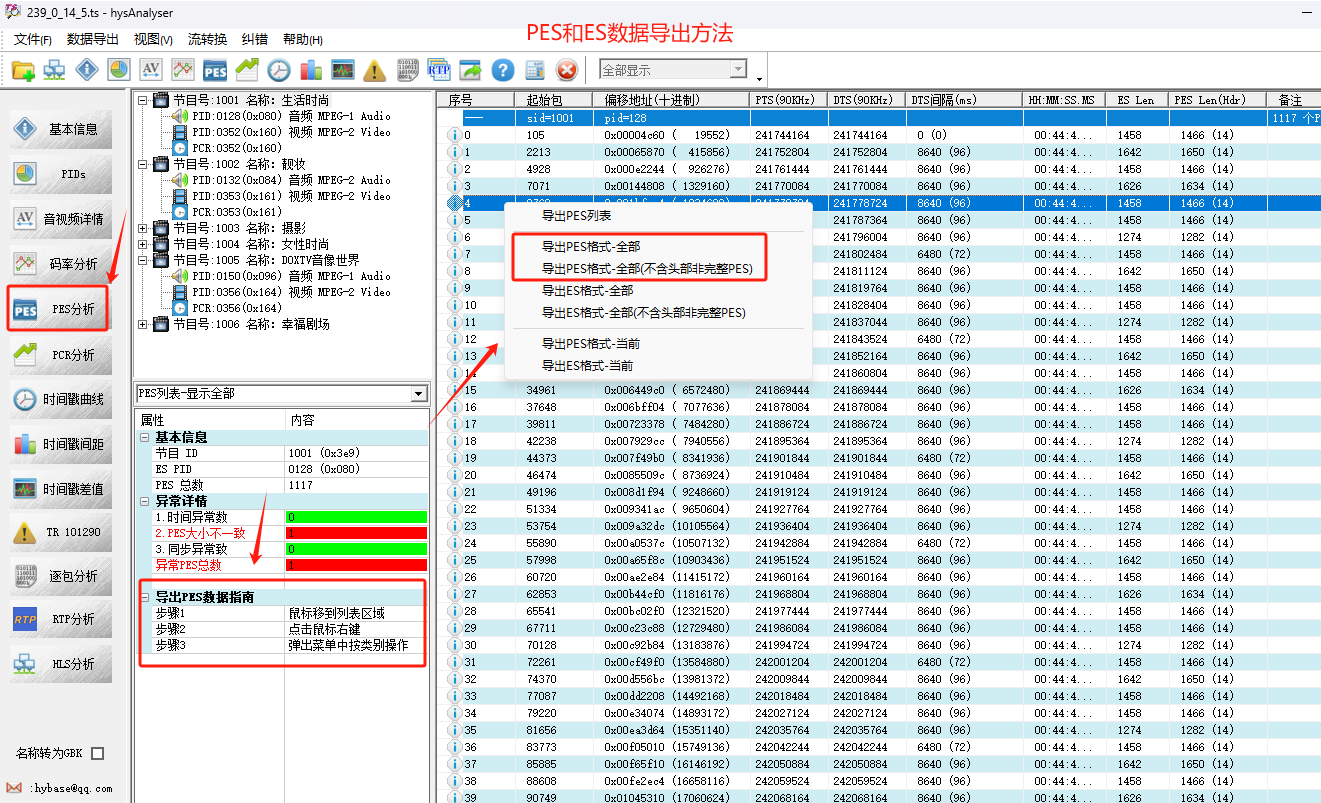Screen dimensions: 1321x803
Task: Open the PES列表-显示全部 combo box
Action: click(x=418, y=394)
